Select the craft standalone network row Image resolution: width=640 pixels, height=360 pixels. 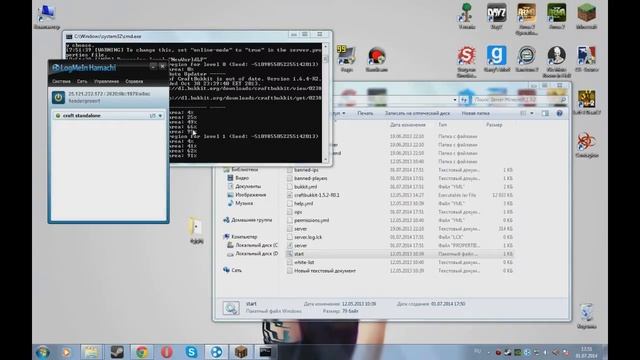pos(109,116)
